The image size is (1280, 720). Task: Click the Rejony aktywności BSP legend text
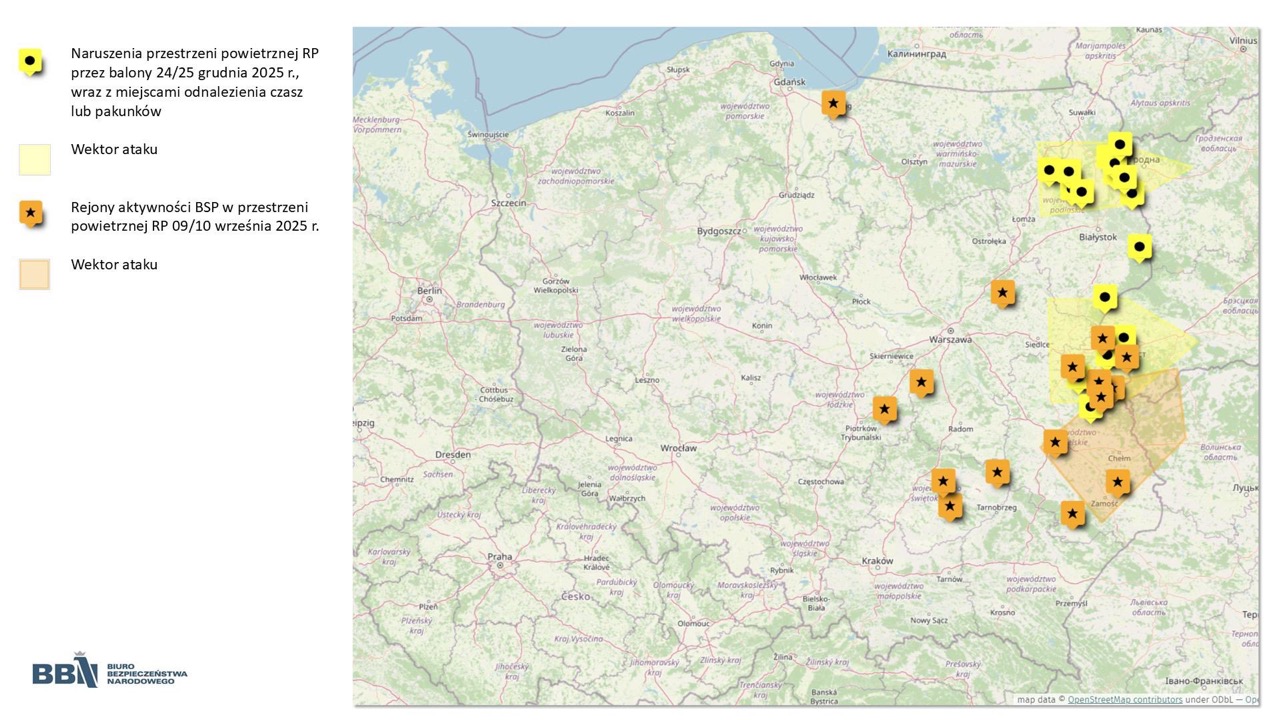coord(194,217)
